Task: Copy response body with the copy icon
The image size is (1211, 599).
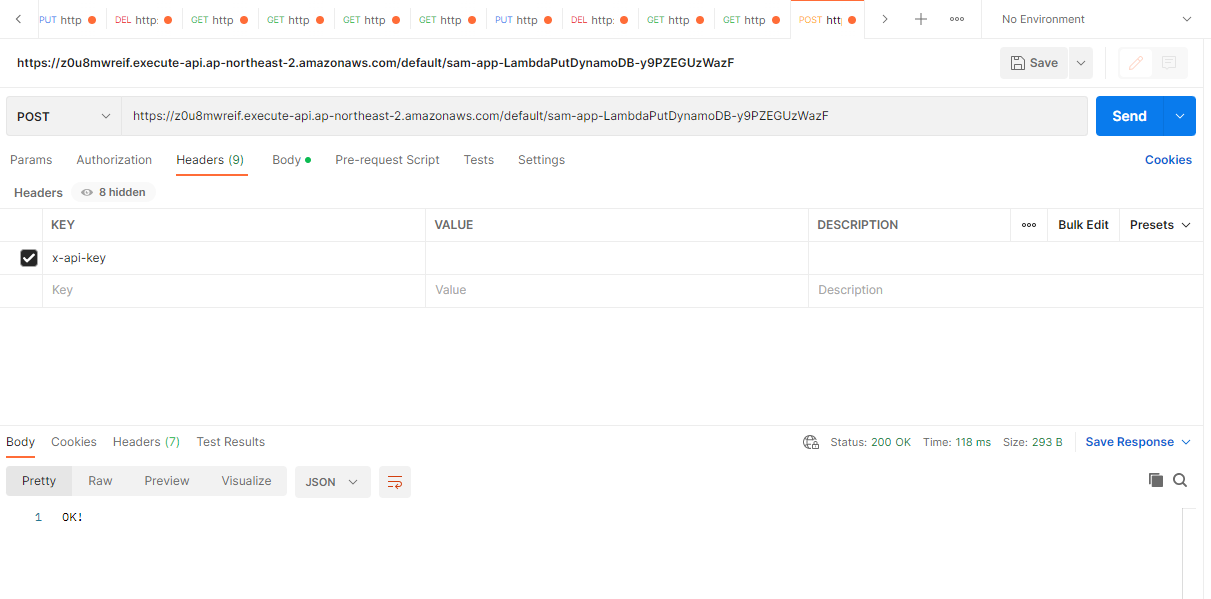Action: pyautogui.click(x=1156, y=480)
